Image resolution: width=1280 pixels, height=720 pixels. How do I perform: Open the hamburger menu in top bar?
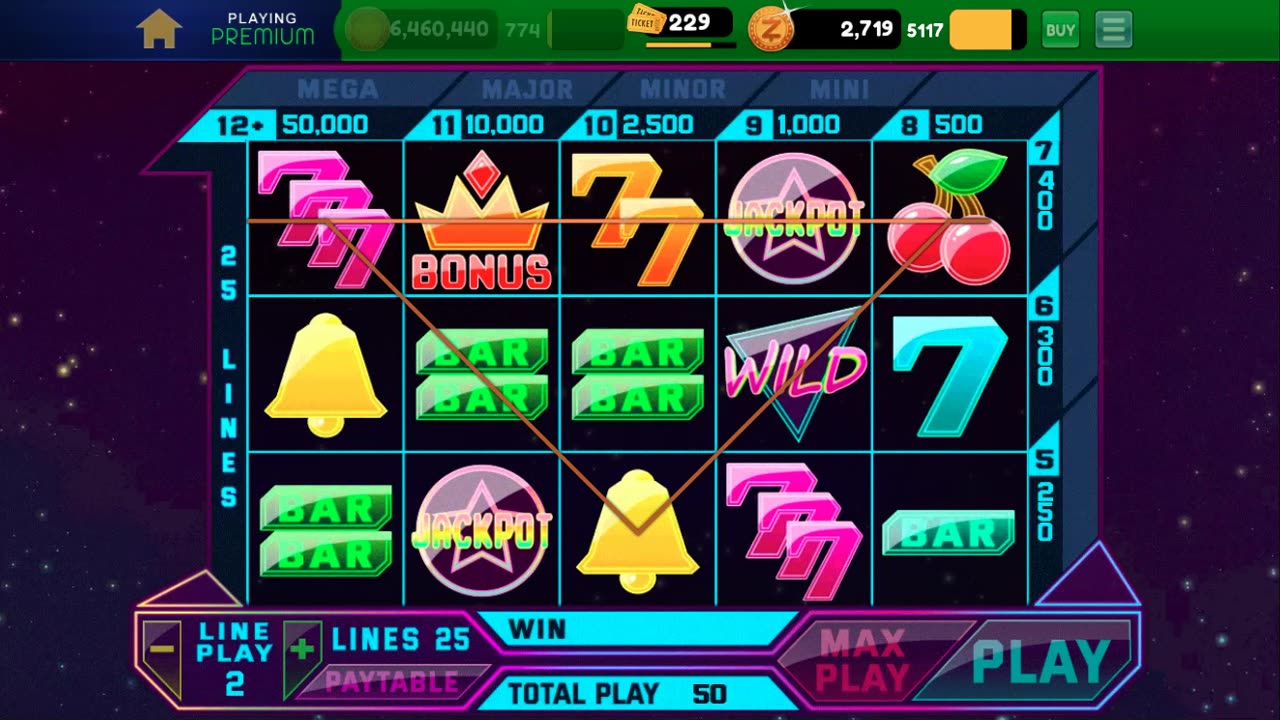1113,30
